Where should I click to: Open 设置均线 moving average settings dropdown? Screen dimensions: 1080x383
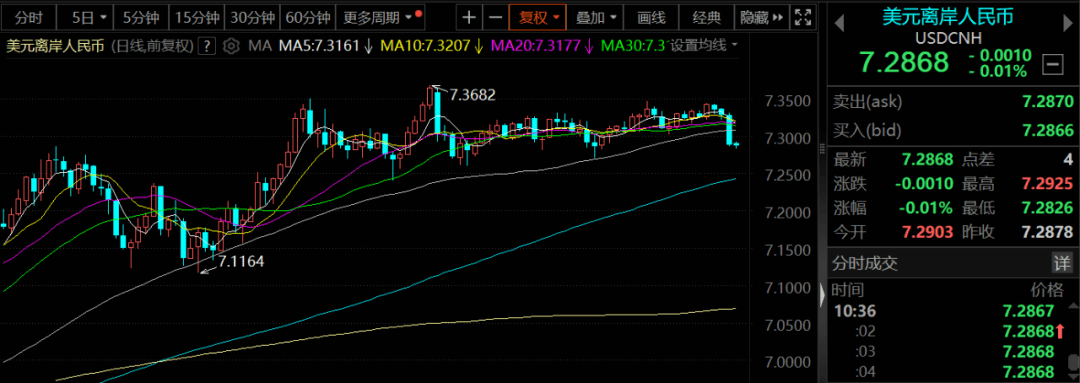click(x=704, y=46)
